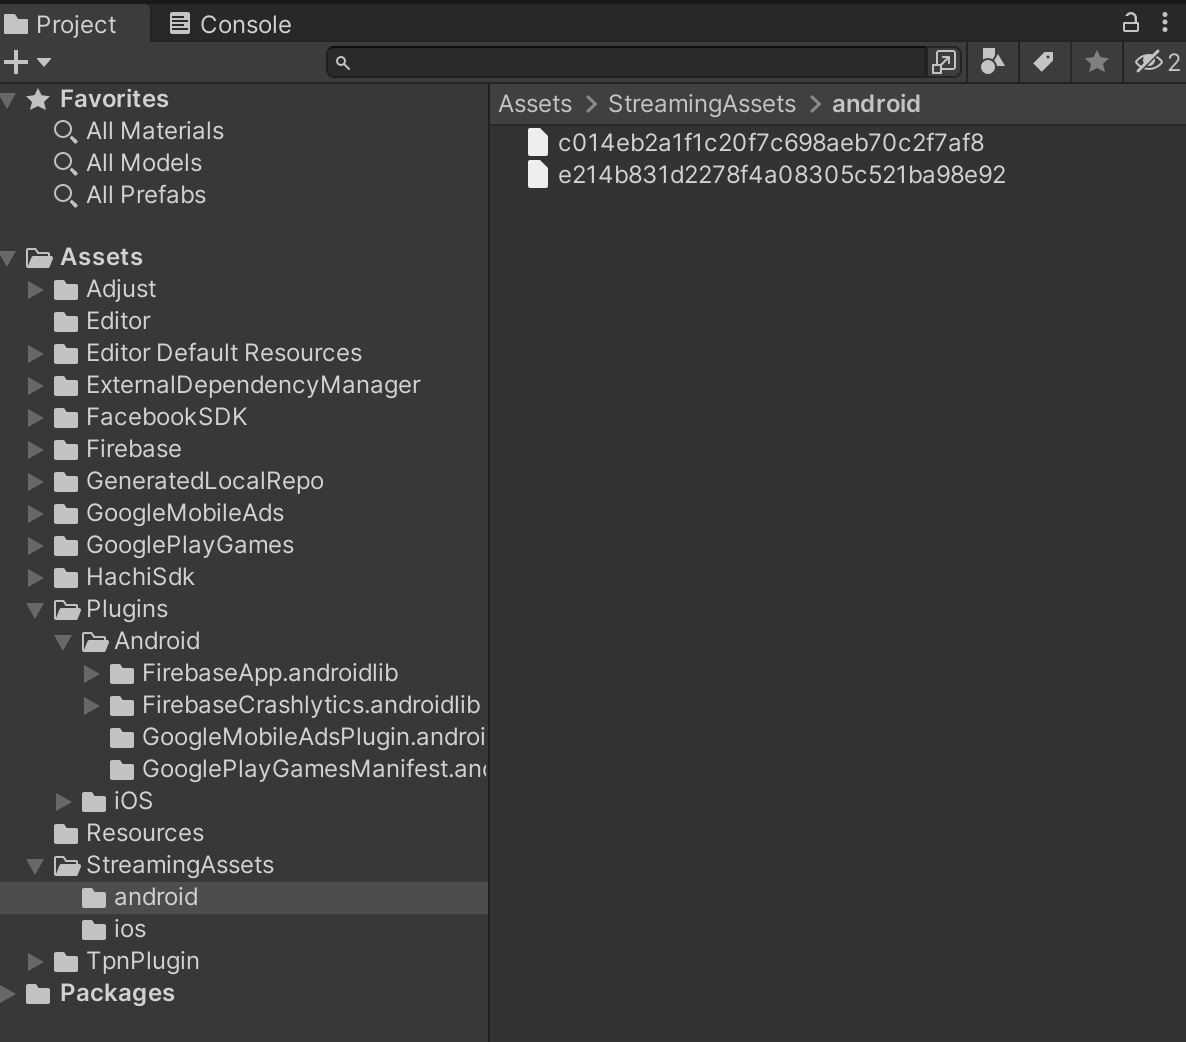Image resolution: width=1186 pixels, height=1042 pixels.
Task: Collapse the Assets root folder
Action: pyautogui.click(x=8, y=258)
